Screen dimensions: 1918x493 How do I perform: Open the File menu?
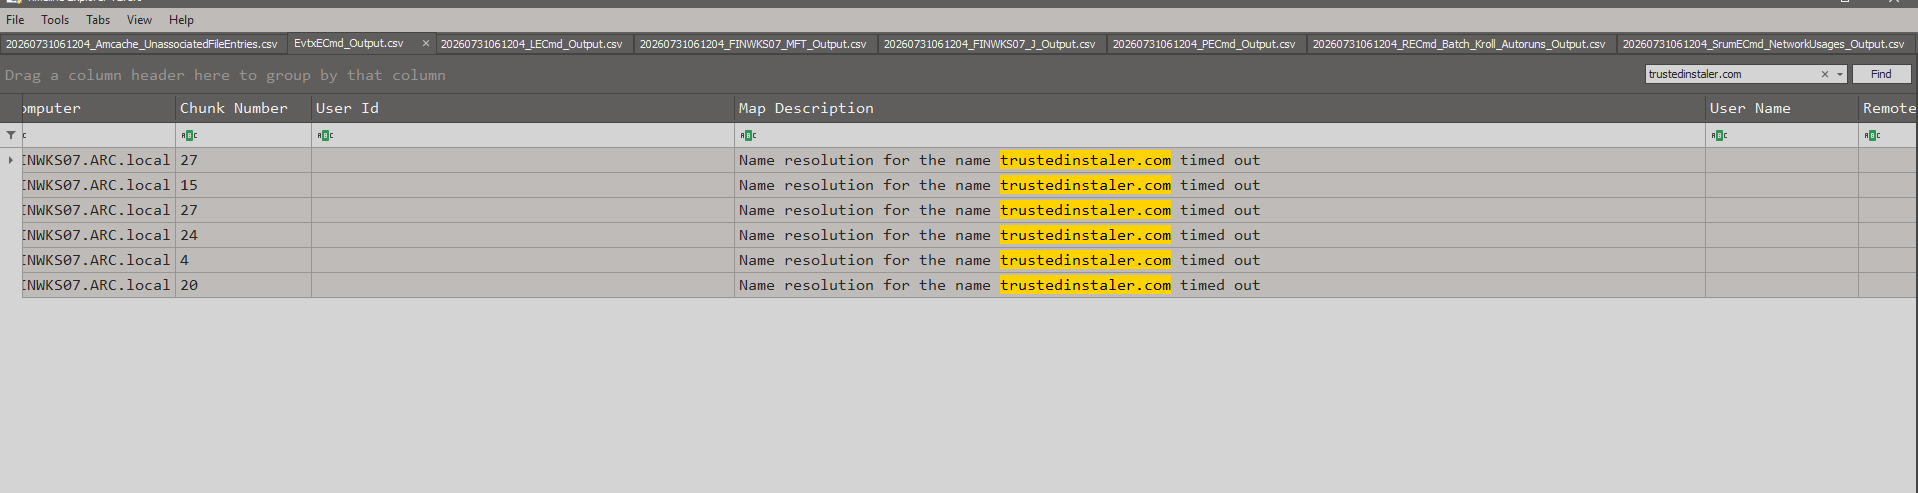tap(15, 20)
